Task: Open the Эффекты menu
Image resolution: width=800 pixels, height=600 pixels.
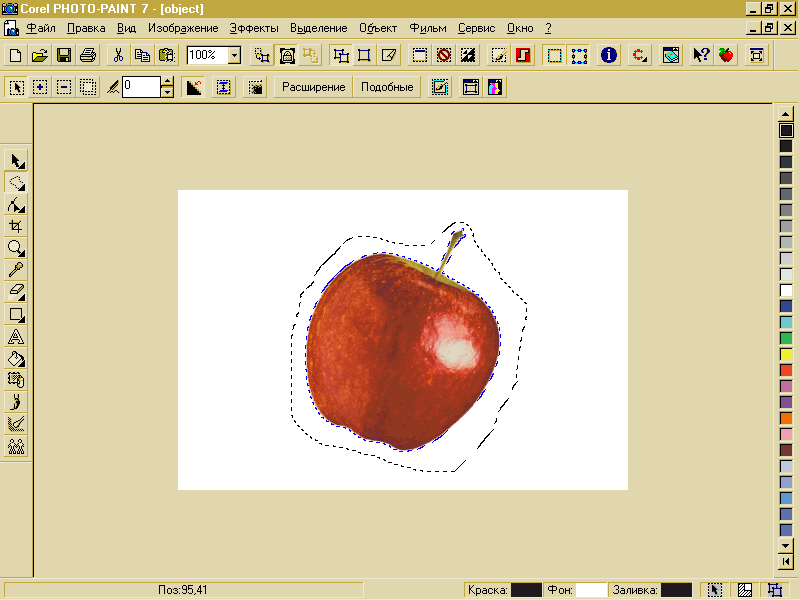Action: [254, 29]
